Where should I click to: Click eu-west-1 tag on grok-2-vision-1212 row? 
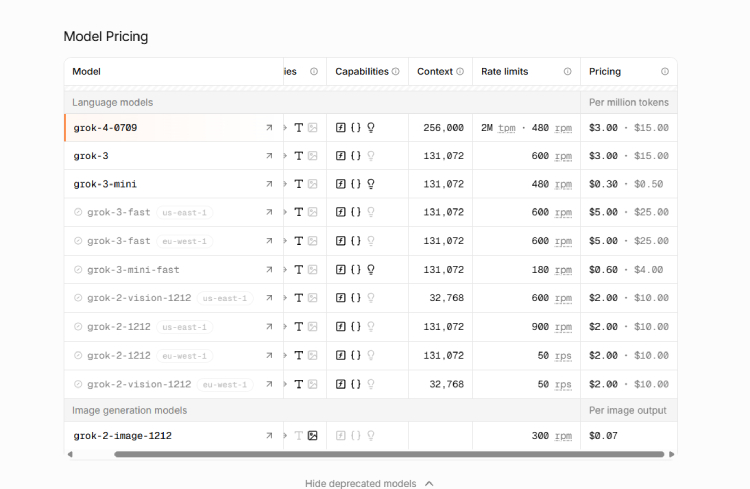pos(225,385)
